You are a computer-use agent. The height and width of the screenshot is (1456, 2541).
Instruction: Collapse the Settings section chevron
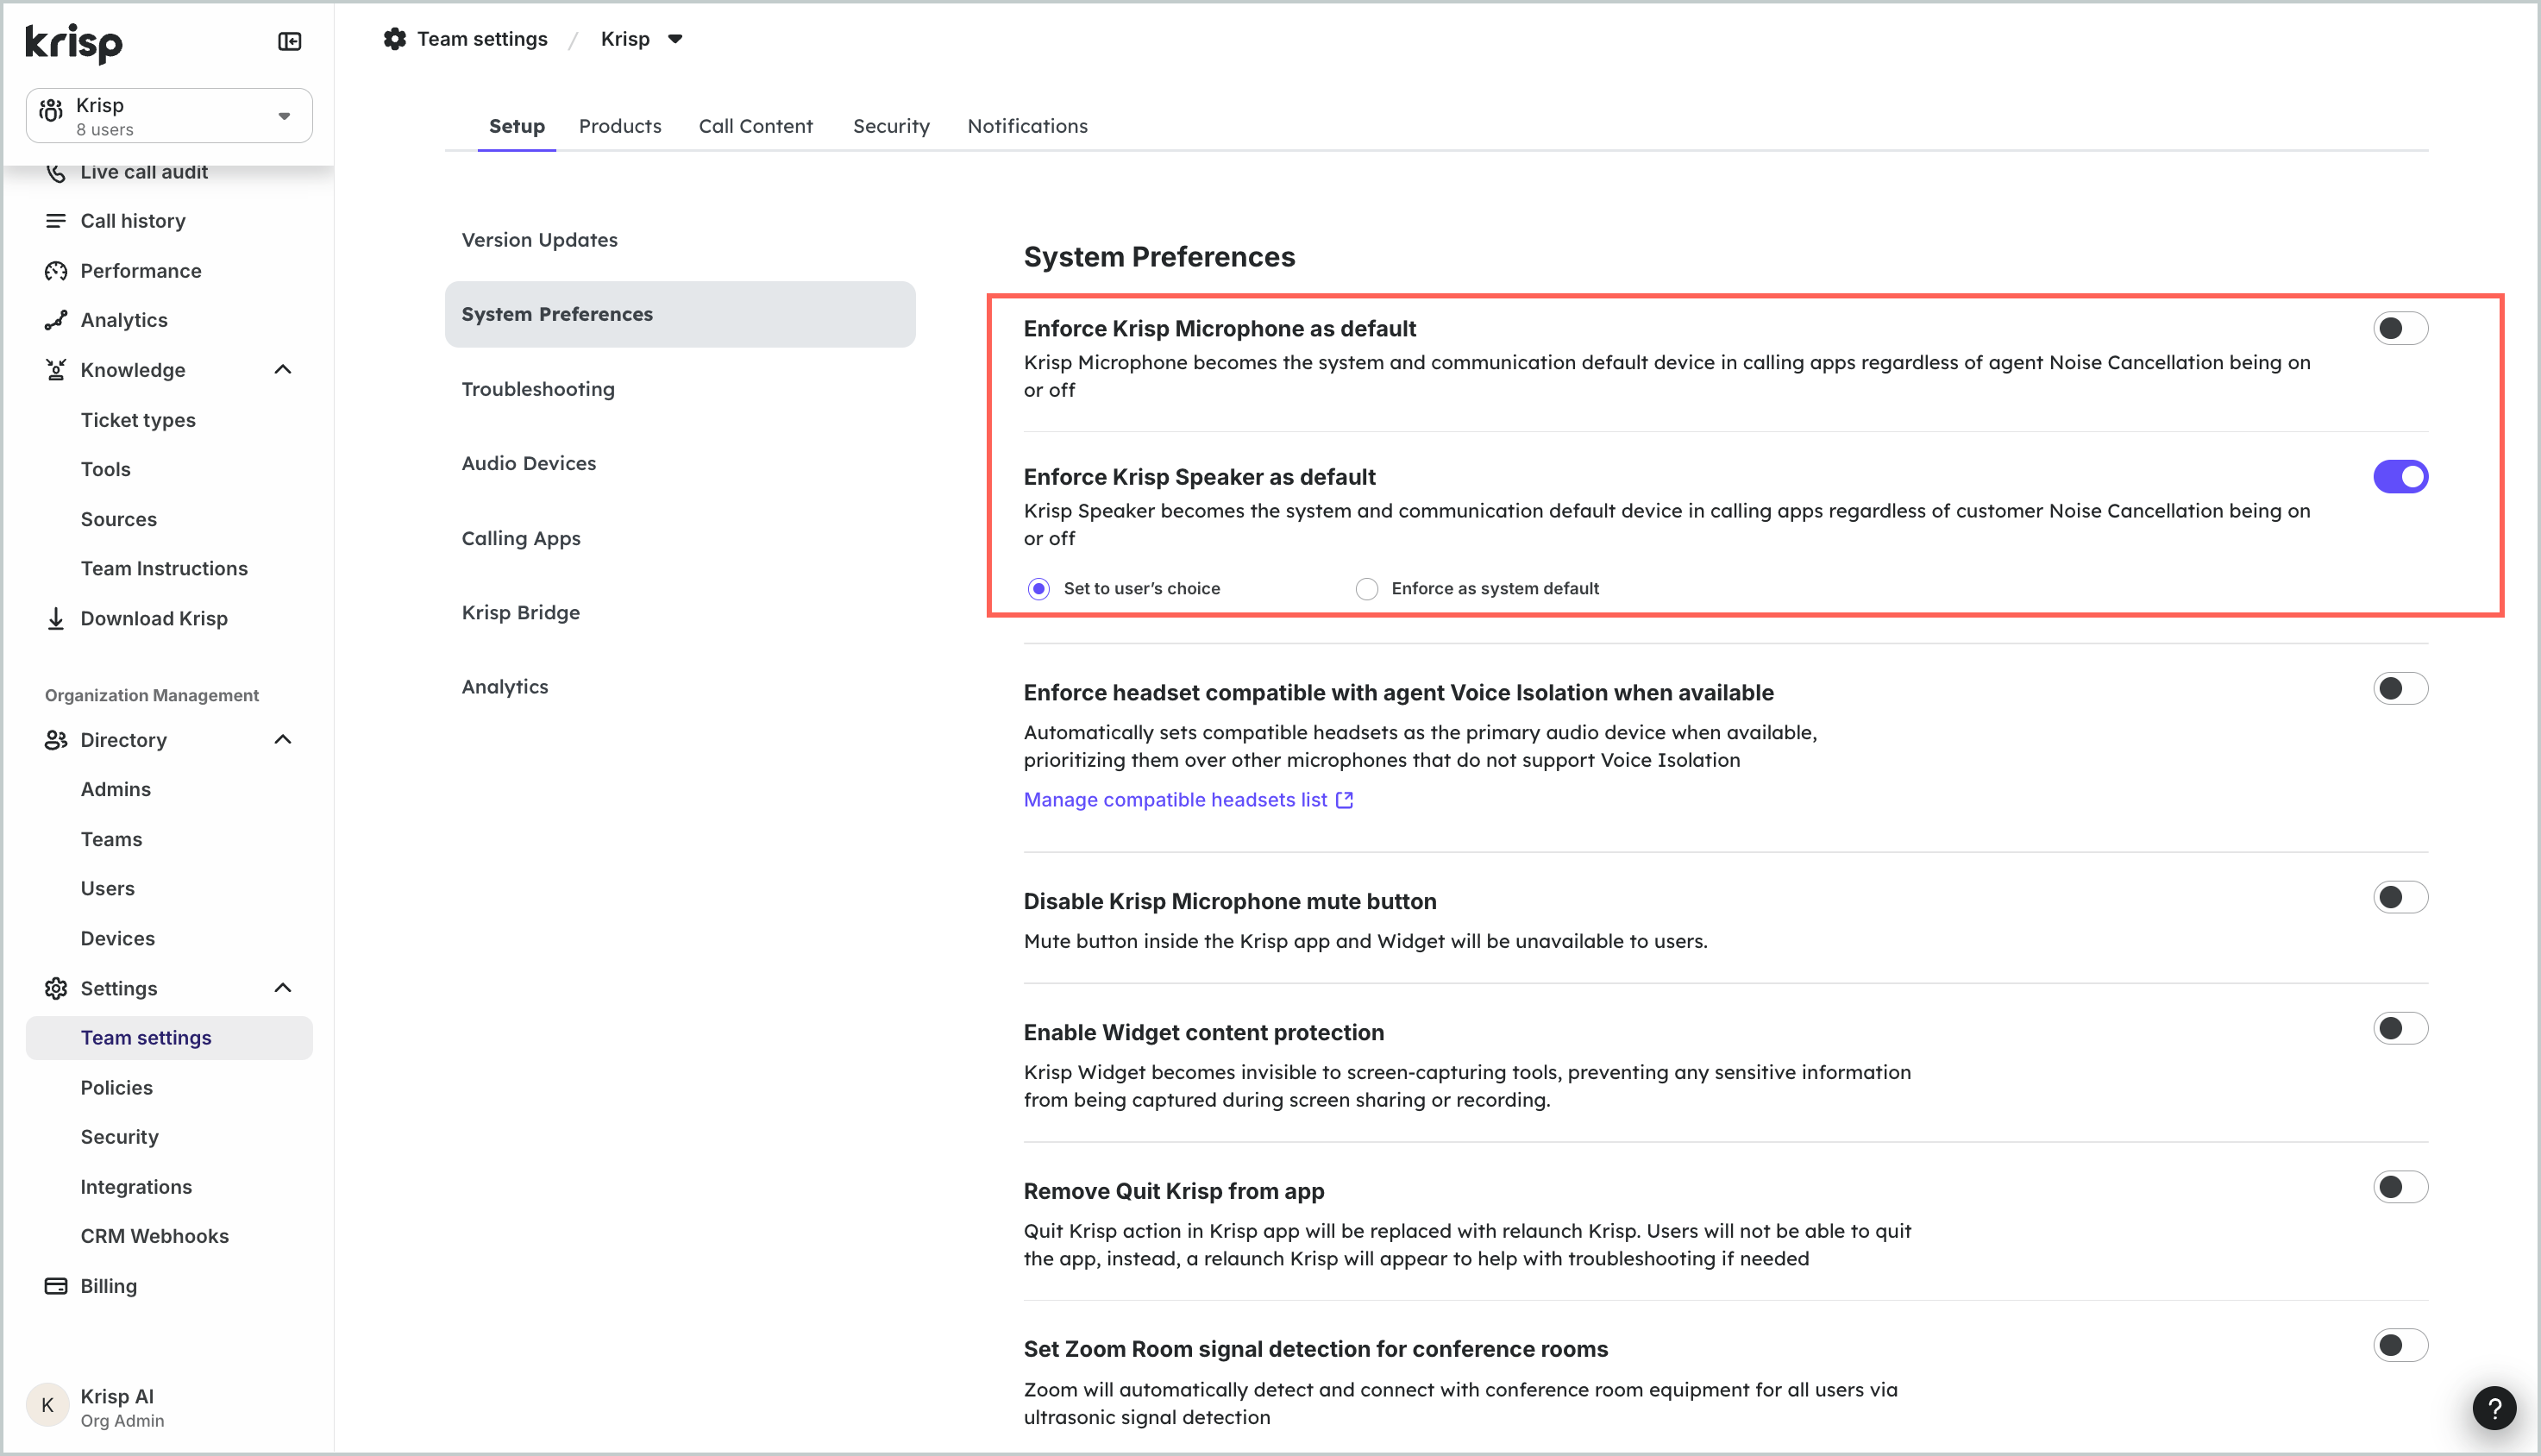pyautogui.click(x=283, y=988)
